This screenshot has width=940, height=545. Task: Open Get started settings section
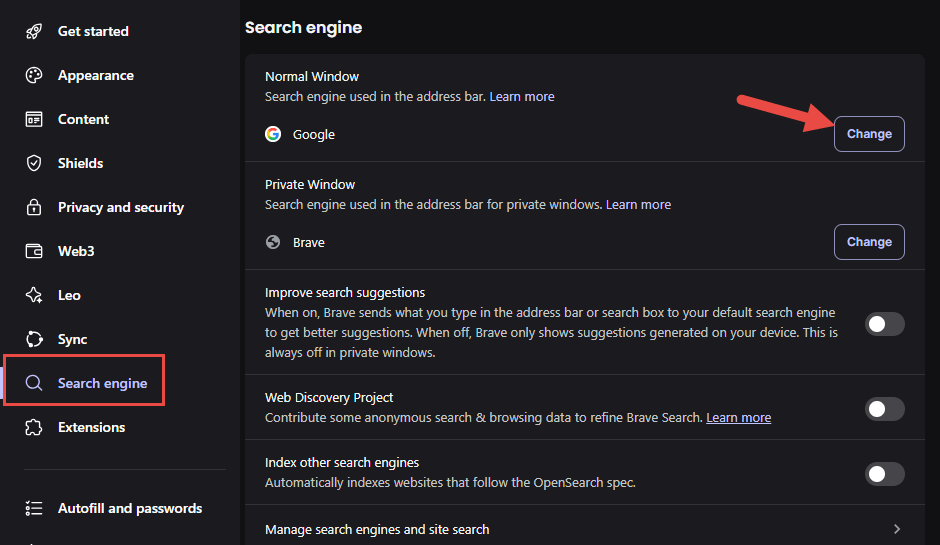93,31
